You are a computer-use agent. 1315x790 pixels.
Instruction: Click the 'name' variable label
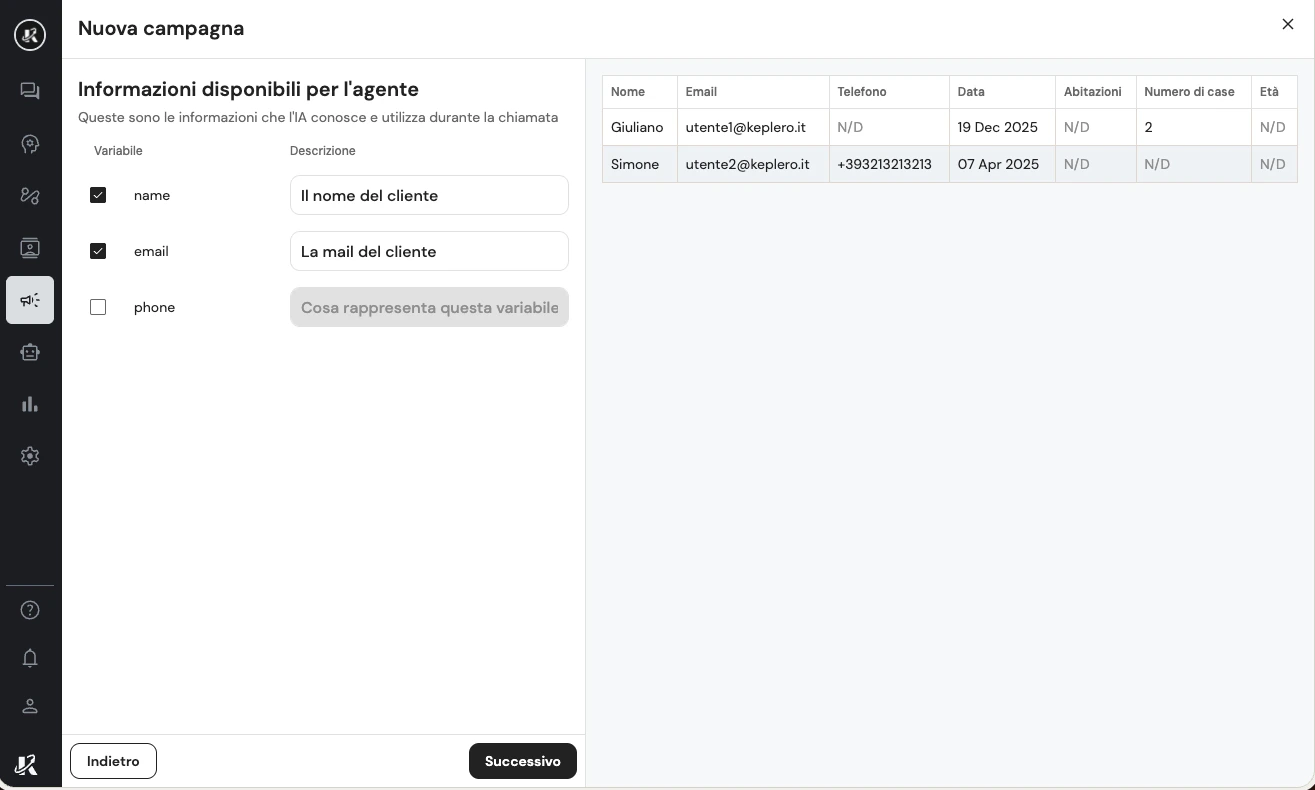click(152, 195)
